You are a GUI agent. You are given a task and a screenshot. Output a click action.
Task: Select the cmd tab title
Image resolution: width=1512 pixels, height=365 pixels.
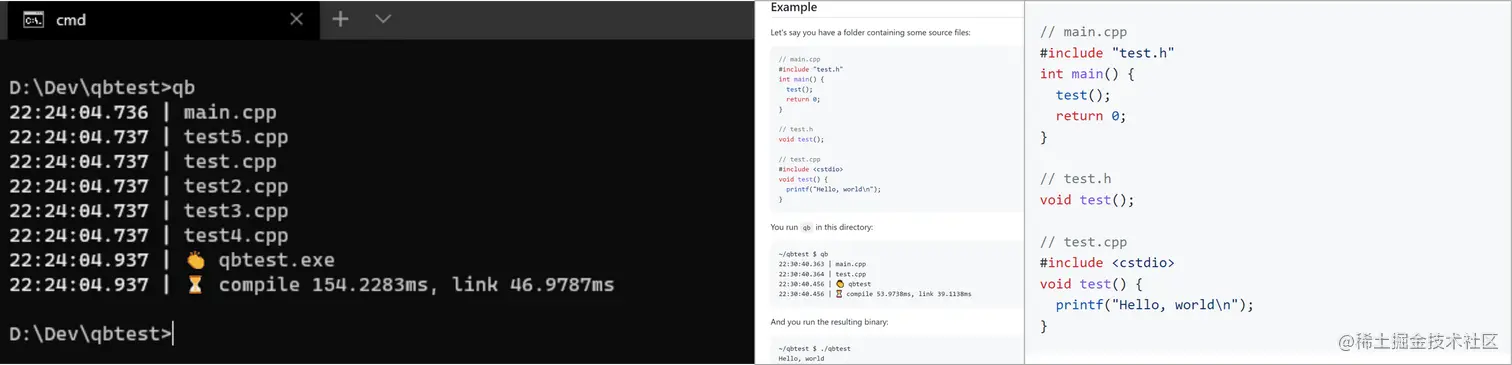(70, 20)
